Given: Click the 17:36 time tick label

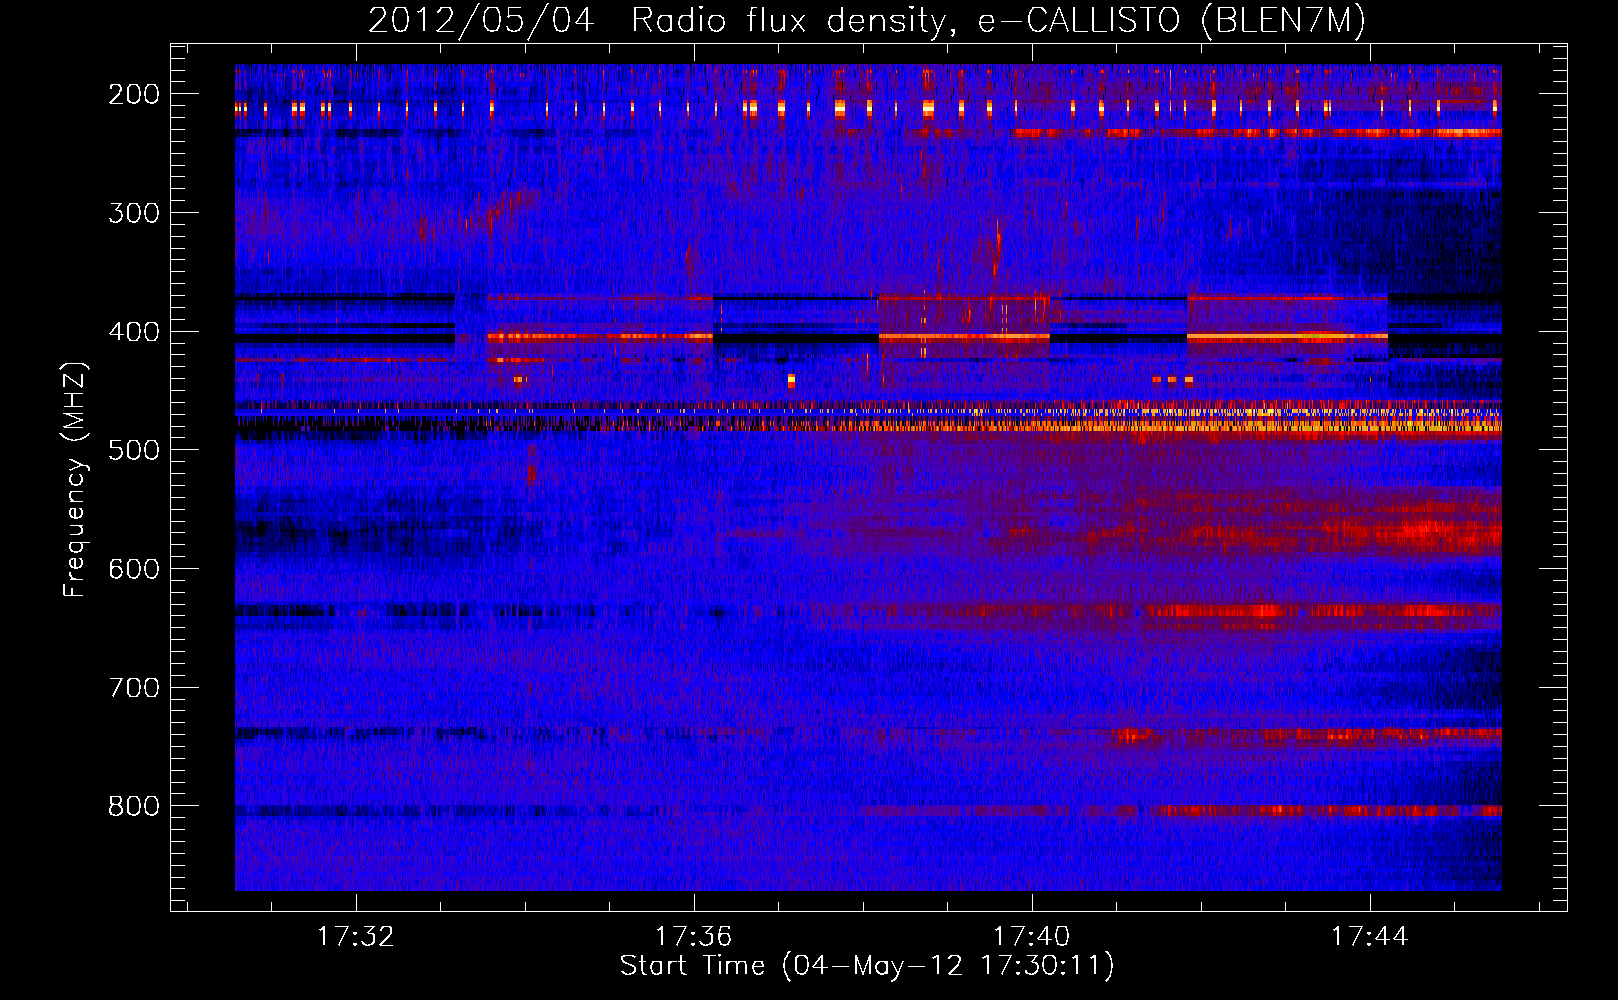Looking at the screenshot, I should [694, 937].
